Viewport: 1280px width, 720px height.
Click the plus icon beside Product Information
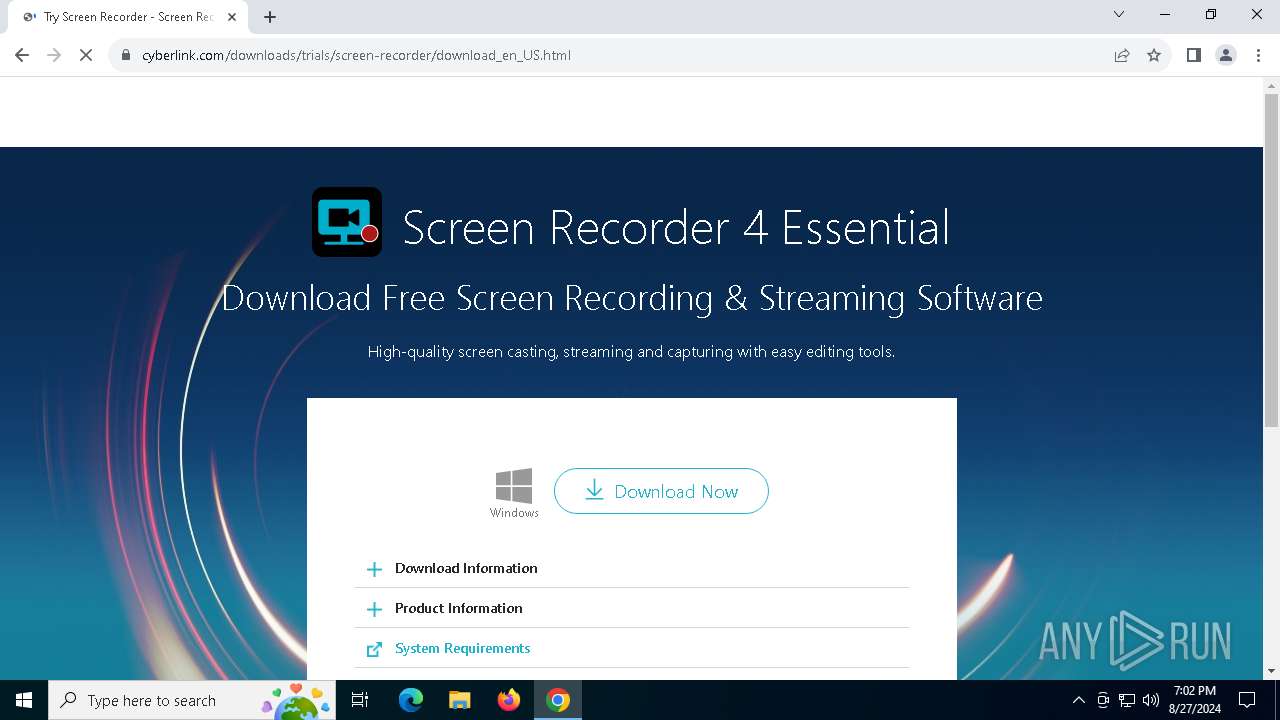tap(374, 609)
